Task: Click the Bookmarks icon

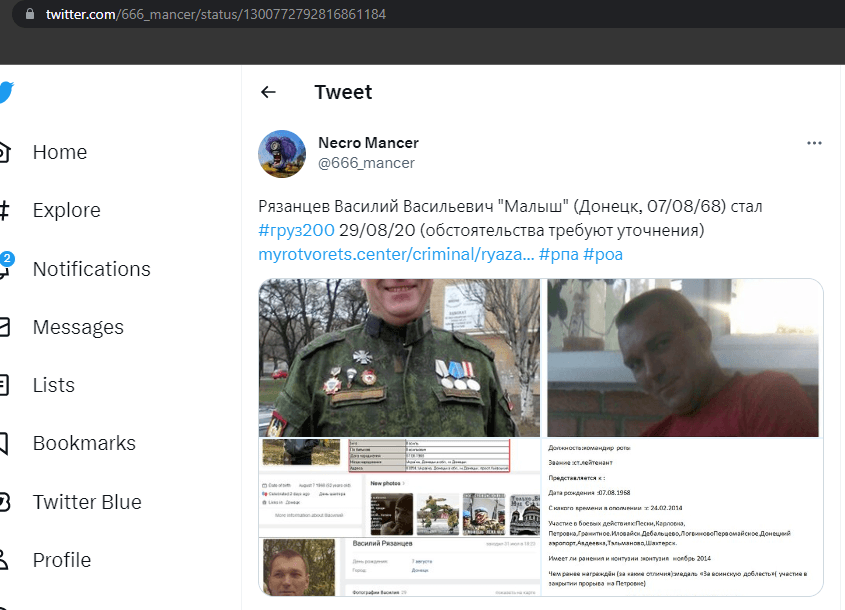Action: pyautogui.click(x=4, y=443)
